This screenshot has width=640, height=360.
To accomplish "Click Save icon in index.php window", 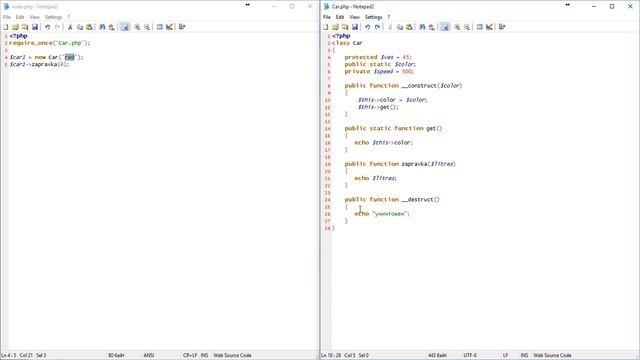I will (x=35, y=27).
